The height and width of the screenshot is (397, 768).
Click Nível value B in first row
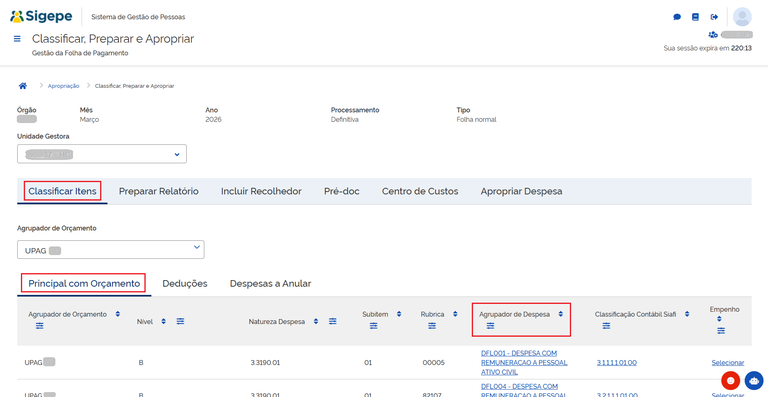(x=141, y=363)
